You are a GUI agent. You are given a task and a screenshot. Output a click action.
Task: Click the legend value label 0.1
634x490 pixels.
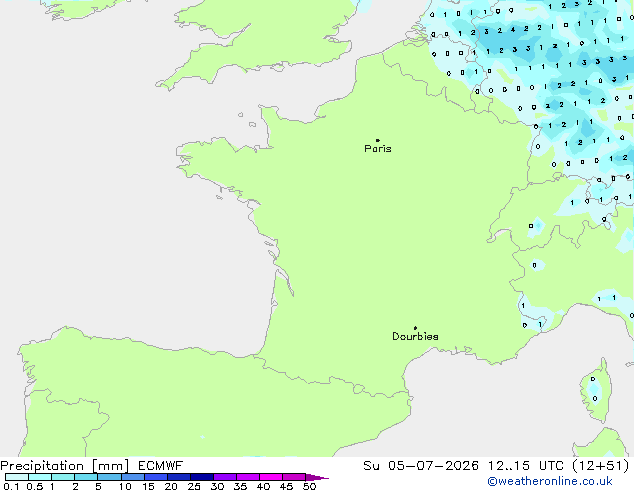click(x=11, y=486)
